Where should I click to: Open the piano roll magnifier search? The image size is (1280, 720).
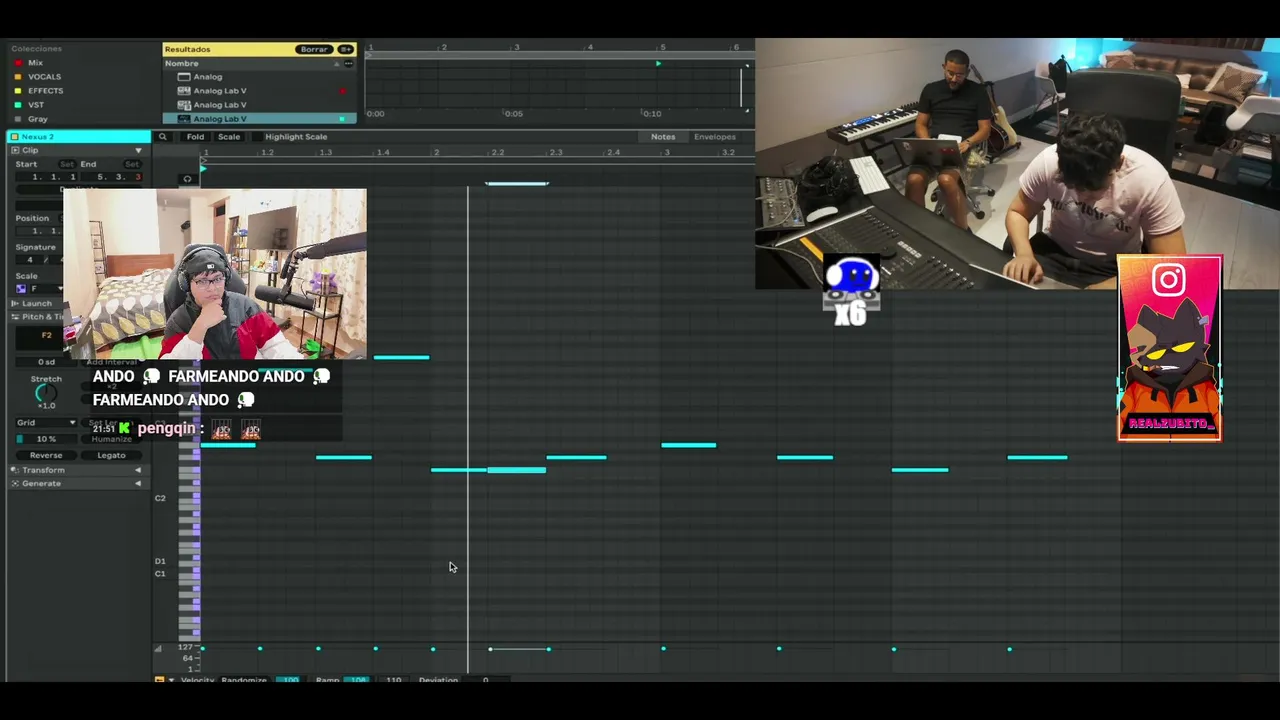(x=162, y=137)
